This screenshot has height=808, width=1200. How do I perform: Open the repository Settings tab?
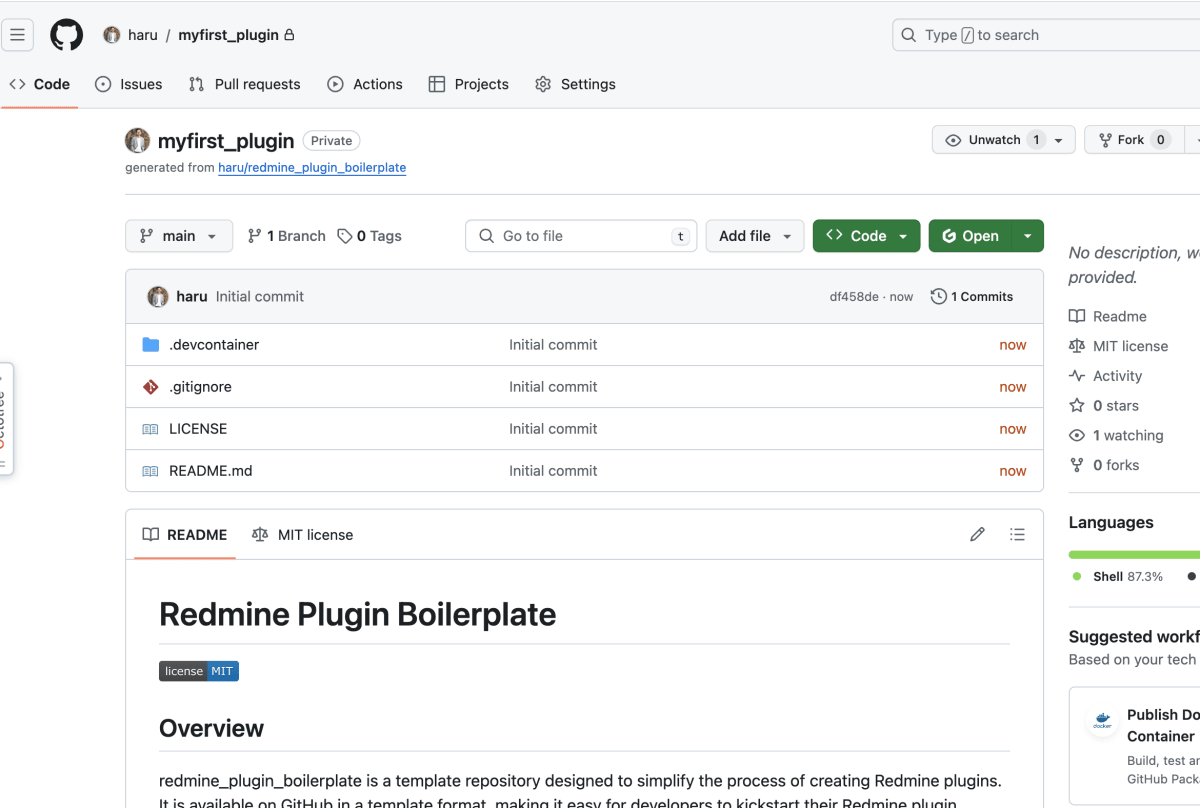[575, 84]
